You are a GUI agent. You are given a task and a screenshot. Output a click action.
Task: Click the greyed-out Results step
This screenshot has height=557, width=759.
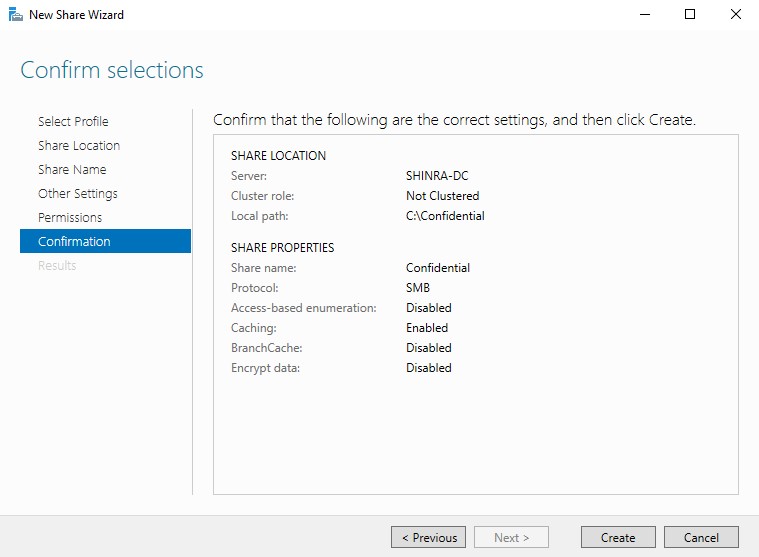pos(57,265)
